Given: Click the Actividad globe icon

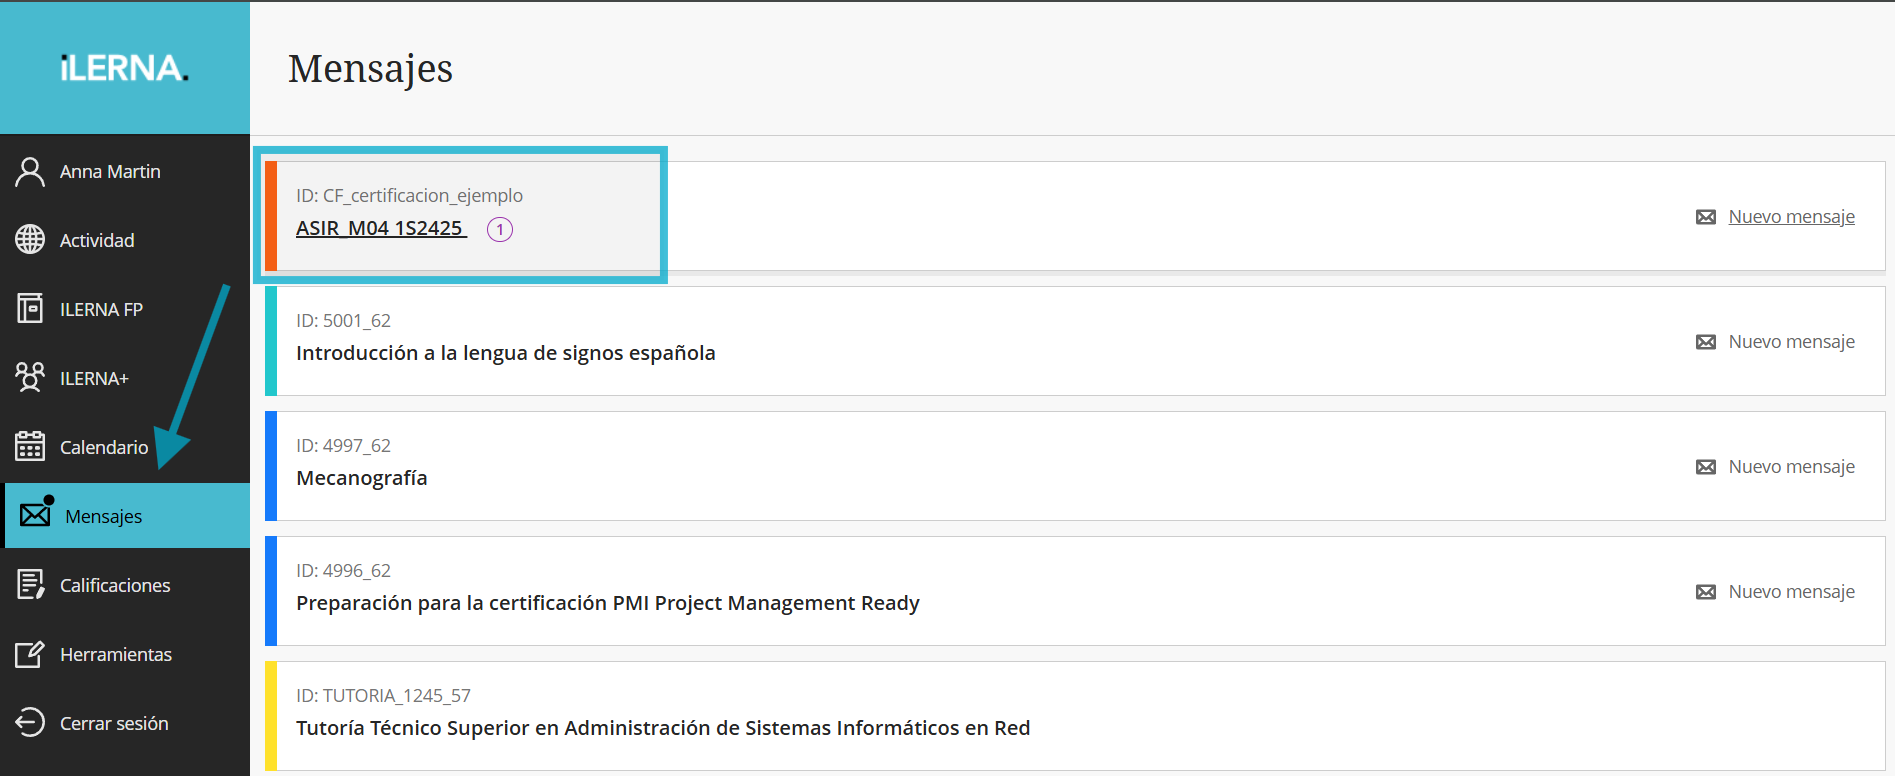Looking at the screenshot, I should click(30, 240).
